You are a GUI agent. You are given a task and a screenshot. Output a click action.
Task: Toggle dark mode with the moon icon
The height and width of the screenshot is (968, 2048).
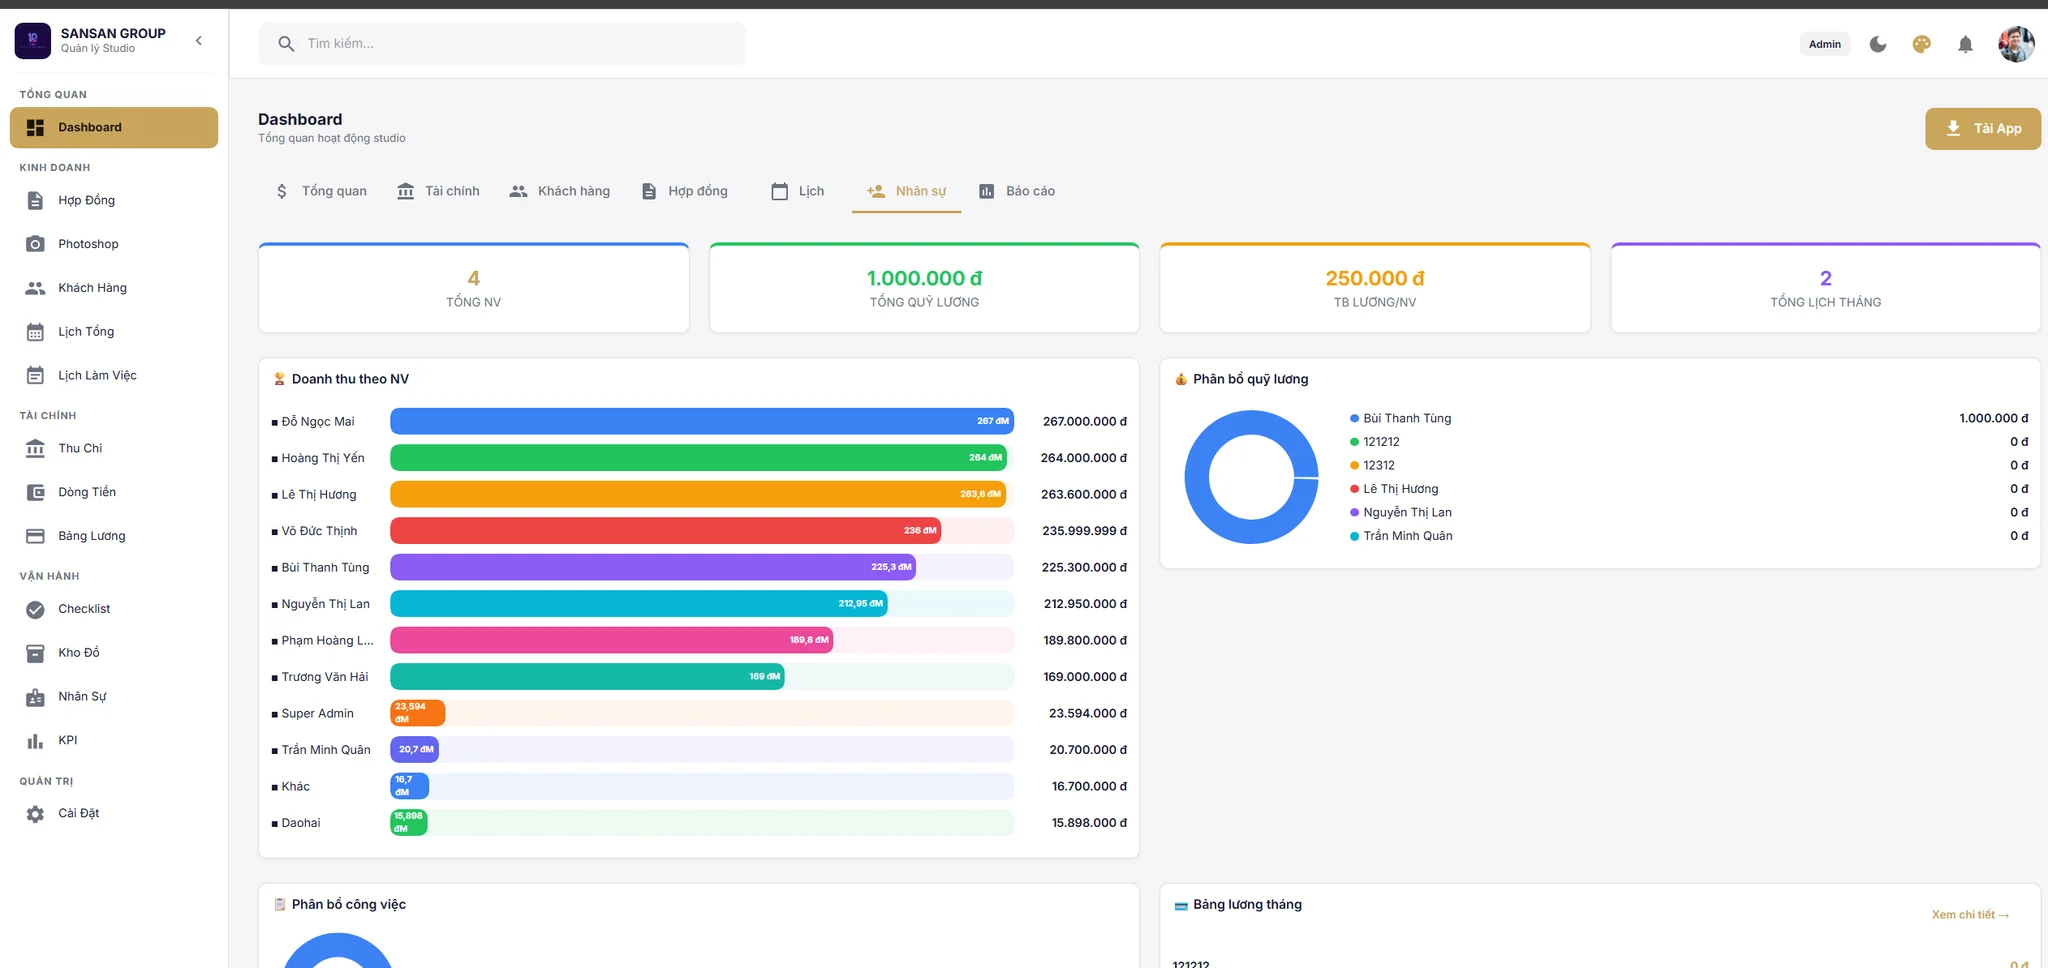1878,44
